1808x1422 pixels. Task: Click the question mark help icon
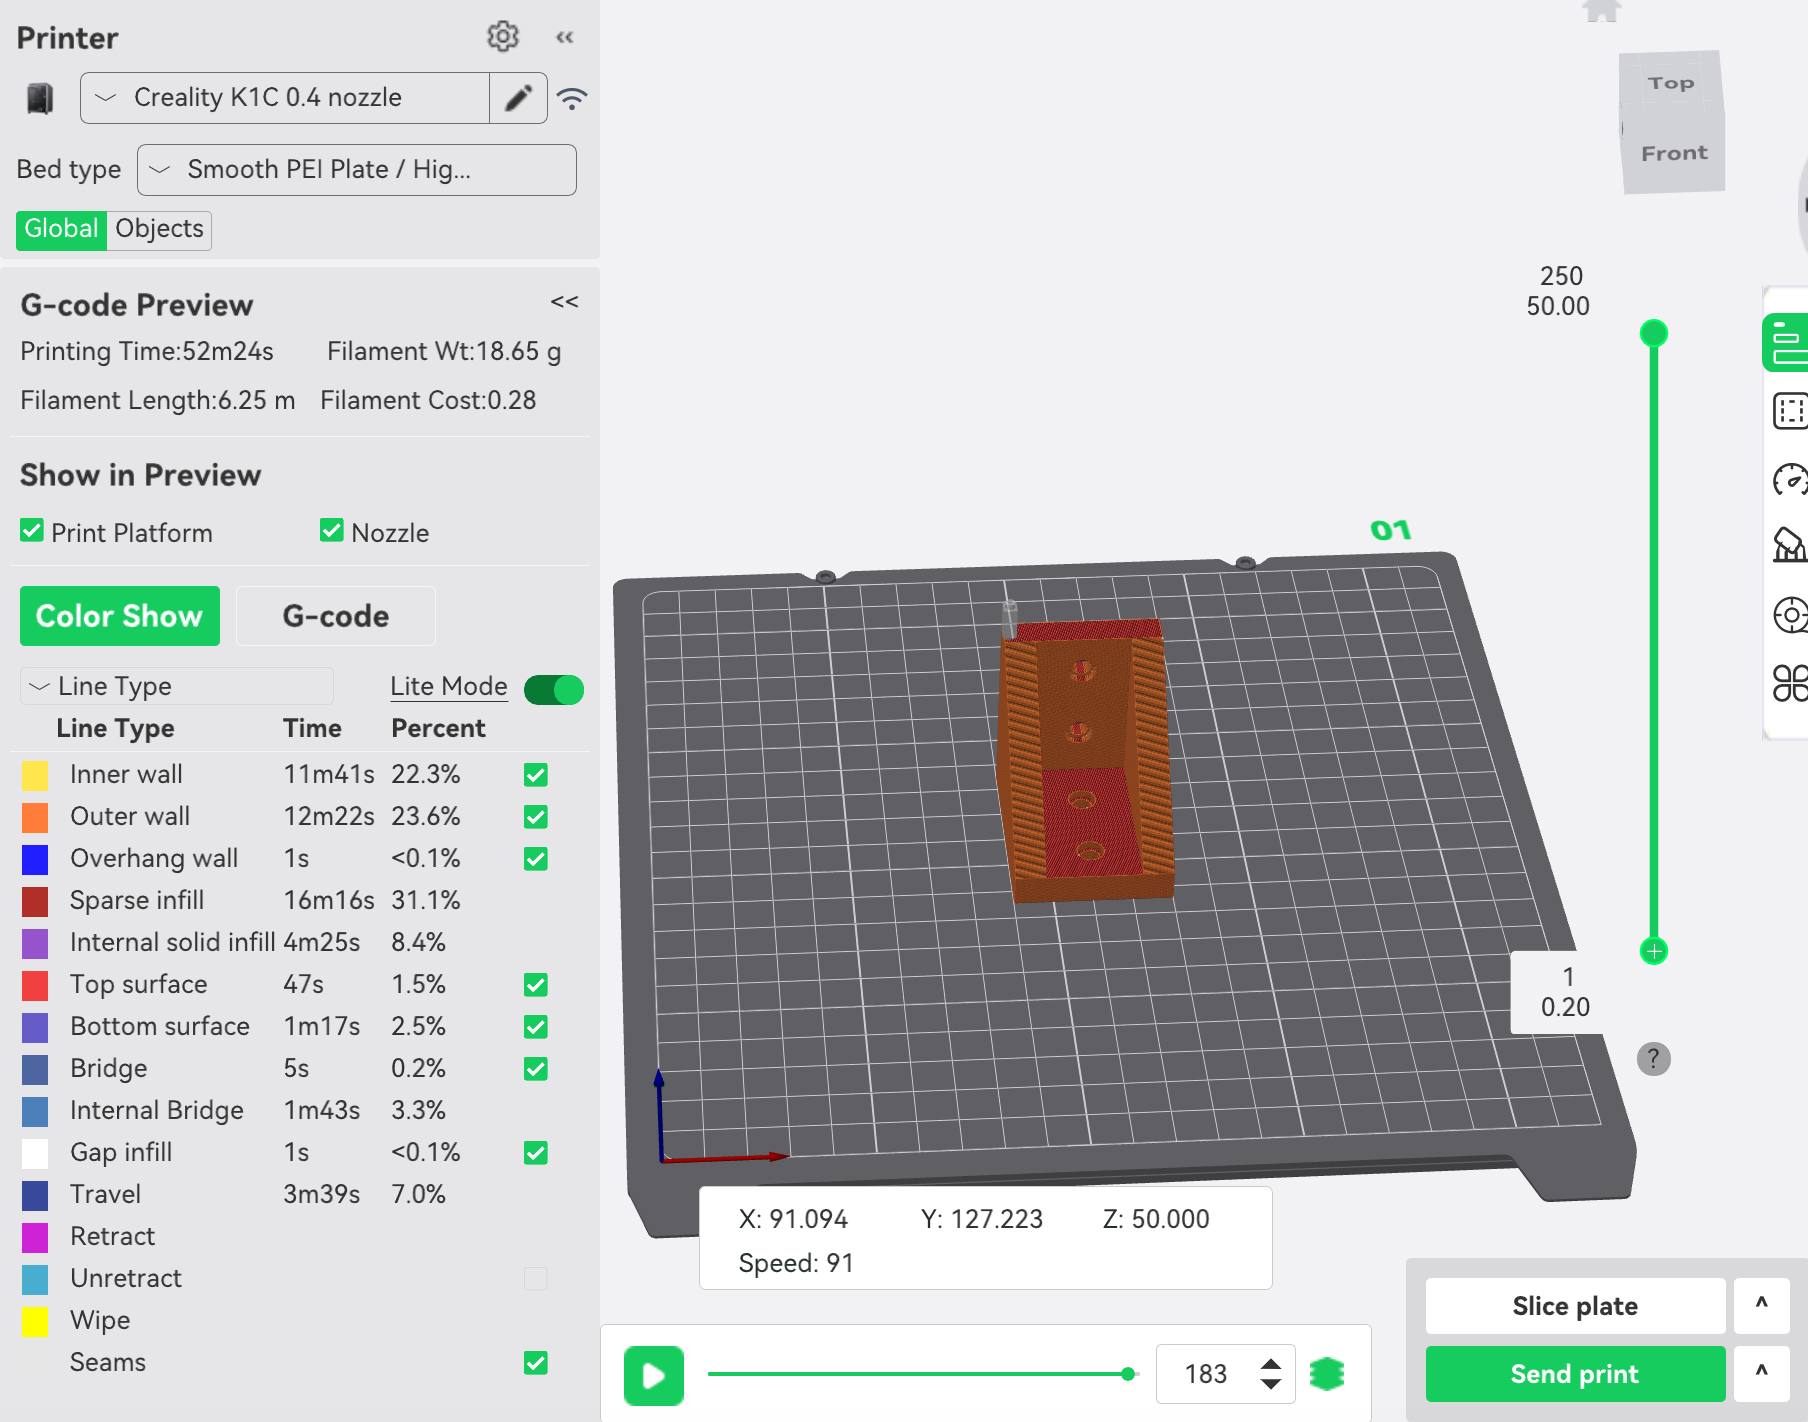coord(1653,1058)
